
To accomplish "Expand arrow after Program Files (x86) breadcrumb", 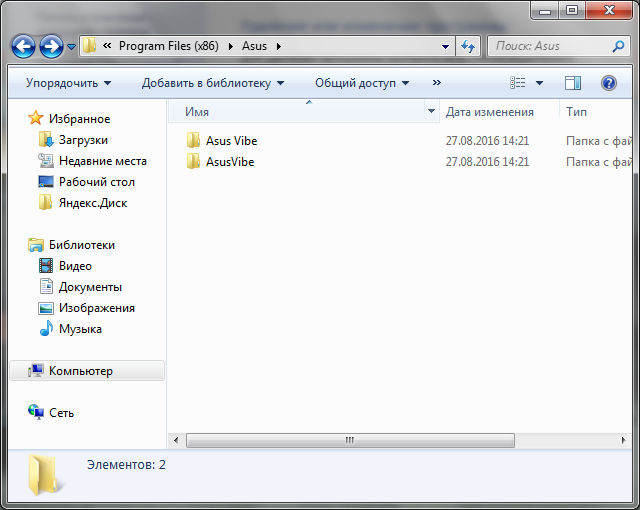I will [x=231, y=46].
